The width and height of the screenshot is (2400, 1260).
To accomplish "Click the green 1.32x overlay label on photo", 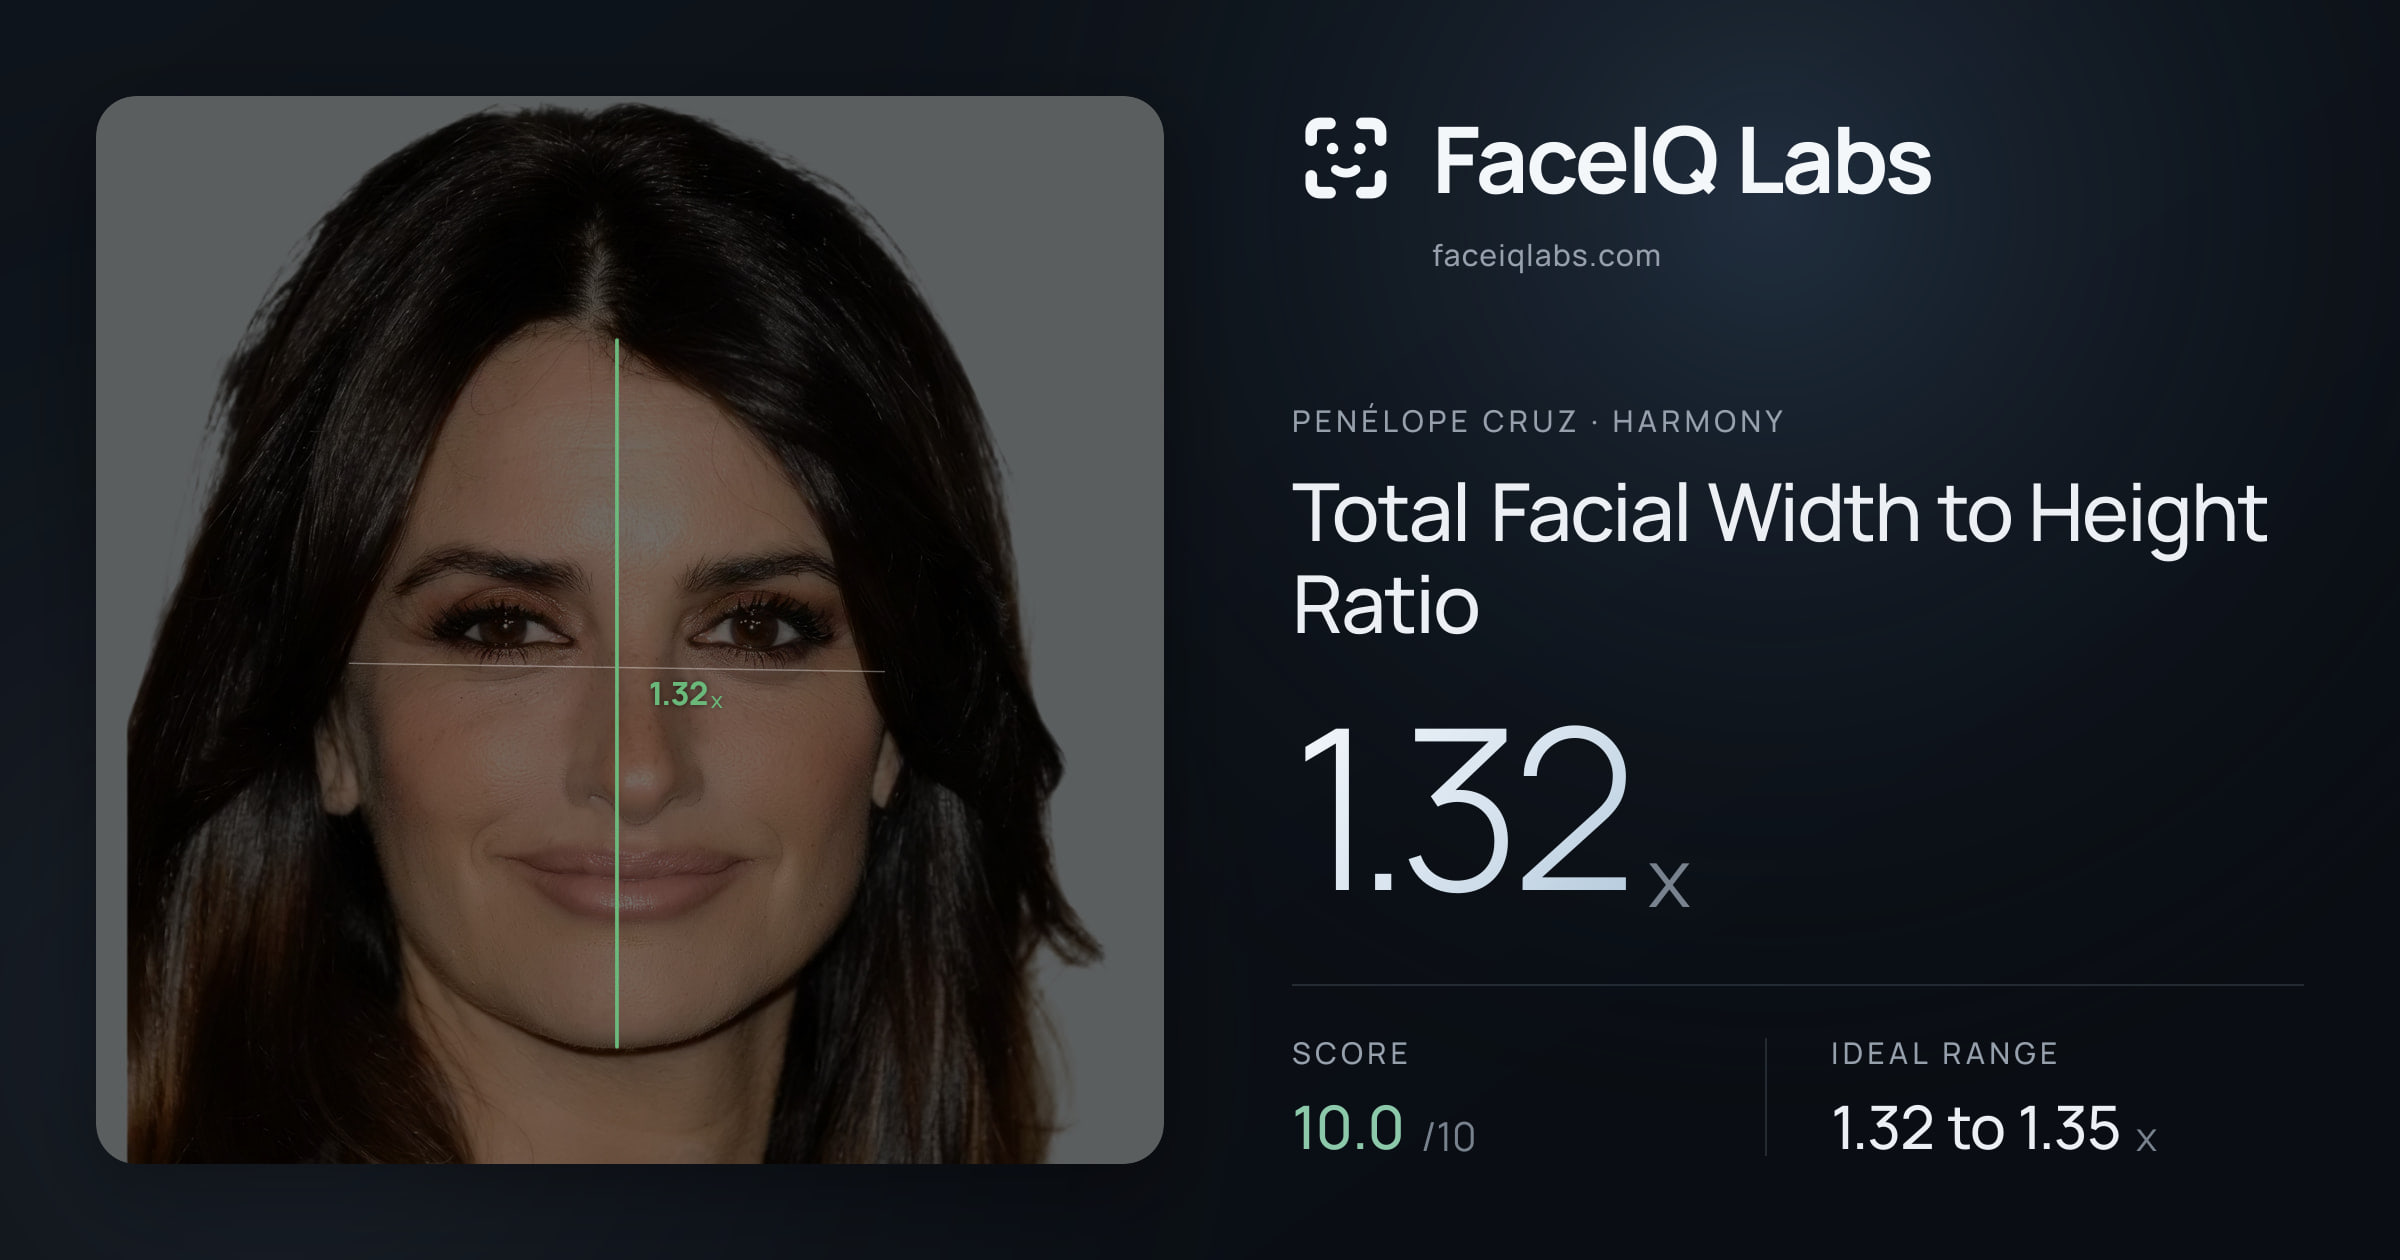I will click(685, 694).
